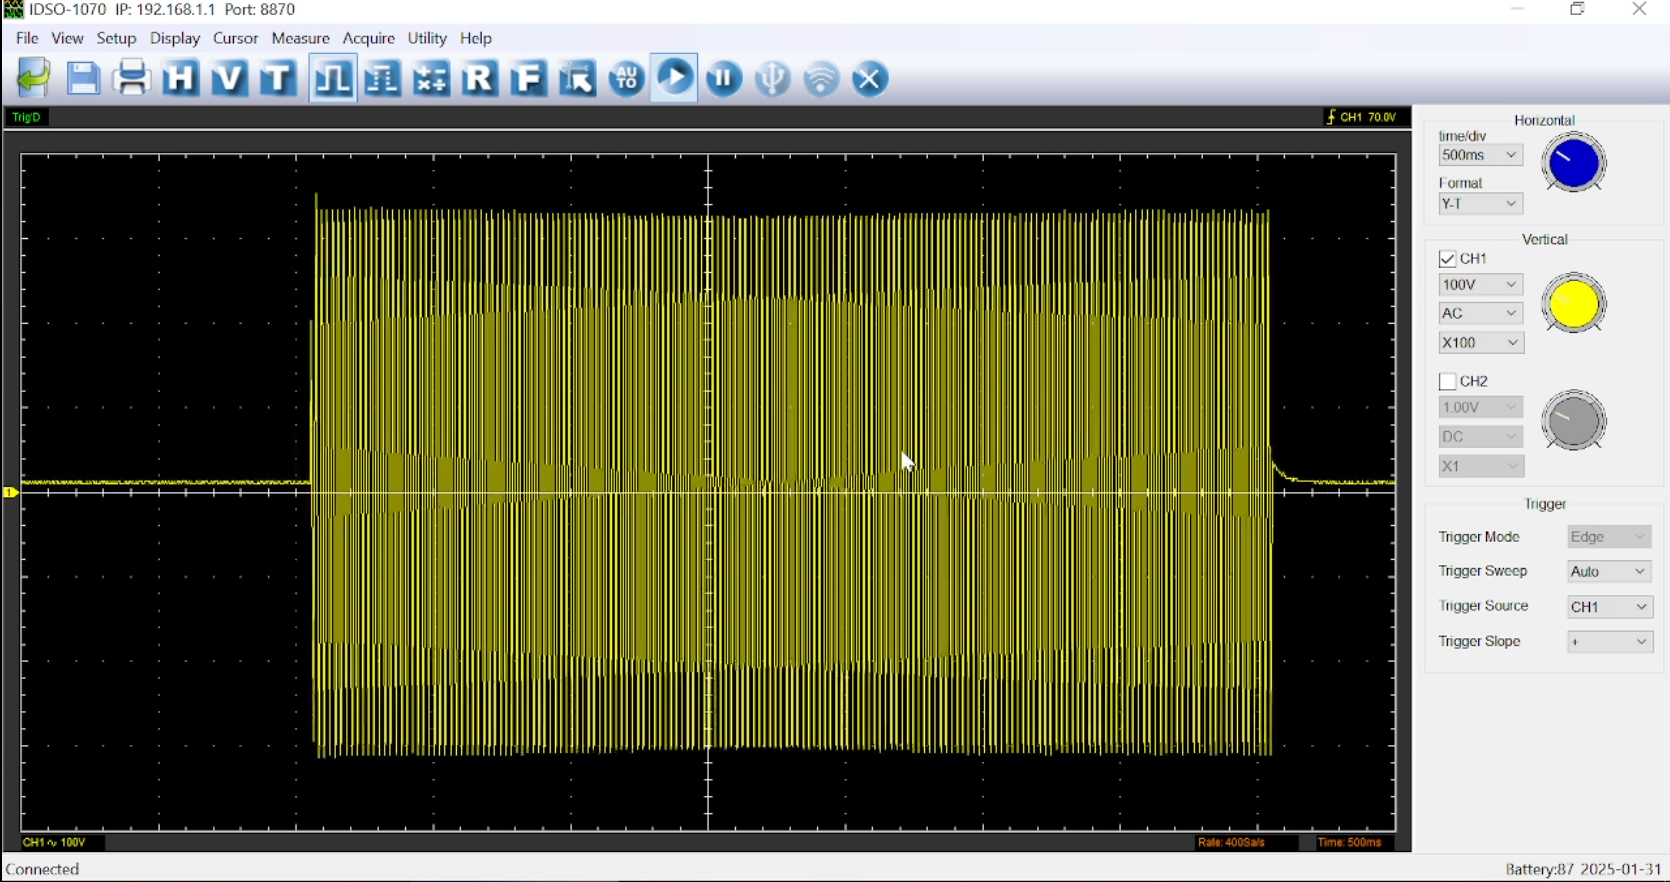Save waveform with the floppy disk icon
Image resolution: width=1670 pixels, height=882 pixels.
click(83, 78)
